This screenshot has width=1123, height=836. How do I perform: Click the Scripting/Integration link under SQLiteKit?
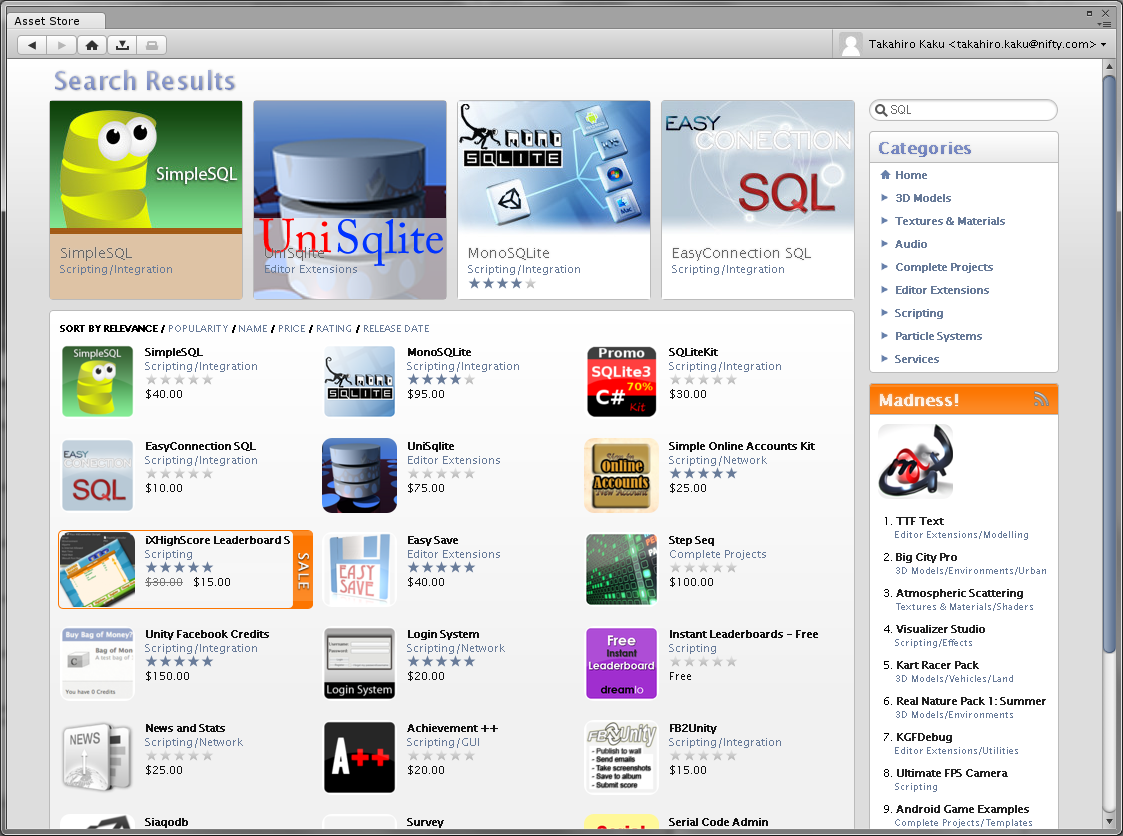[725, 366]
